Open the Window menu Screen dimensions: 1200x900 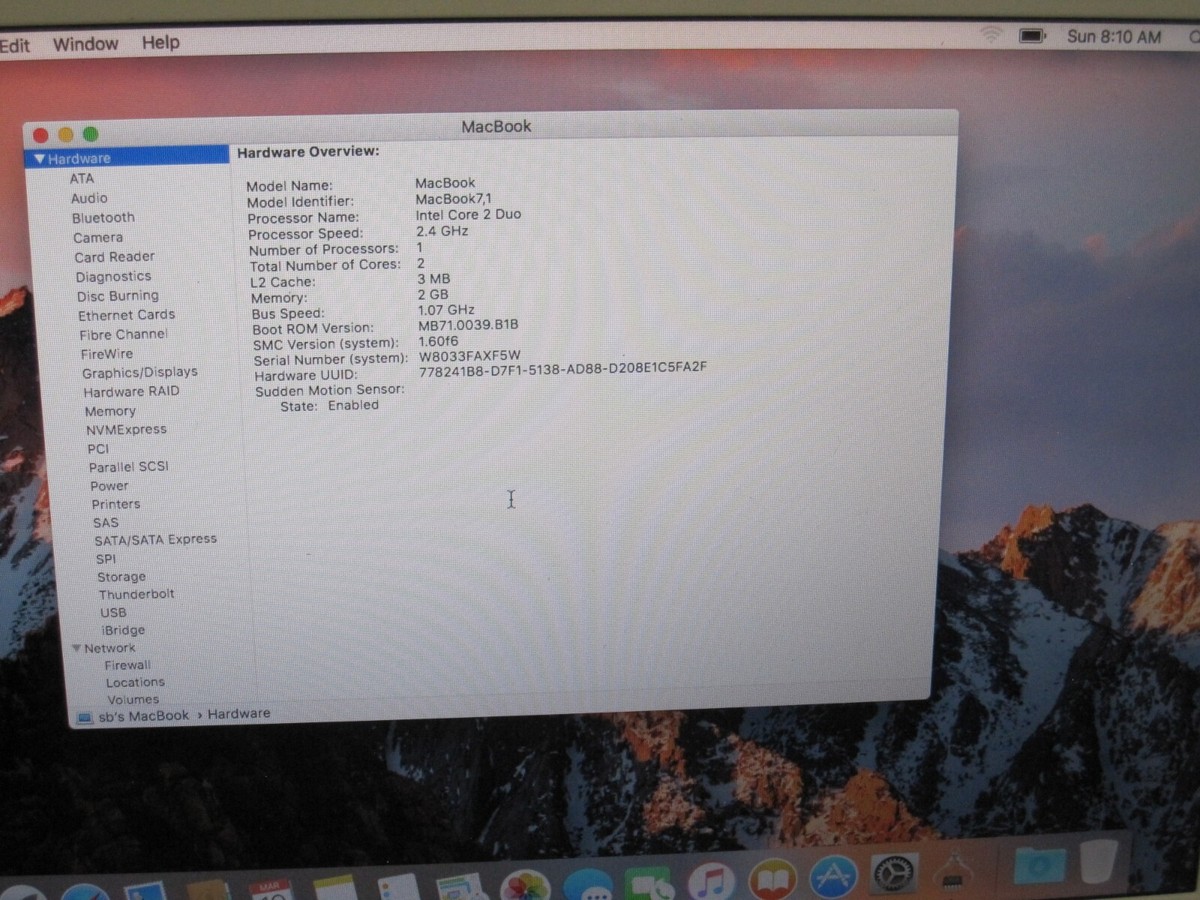click(x=85, y=43)
